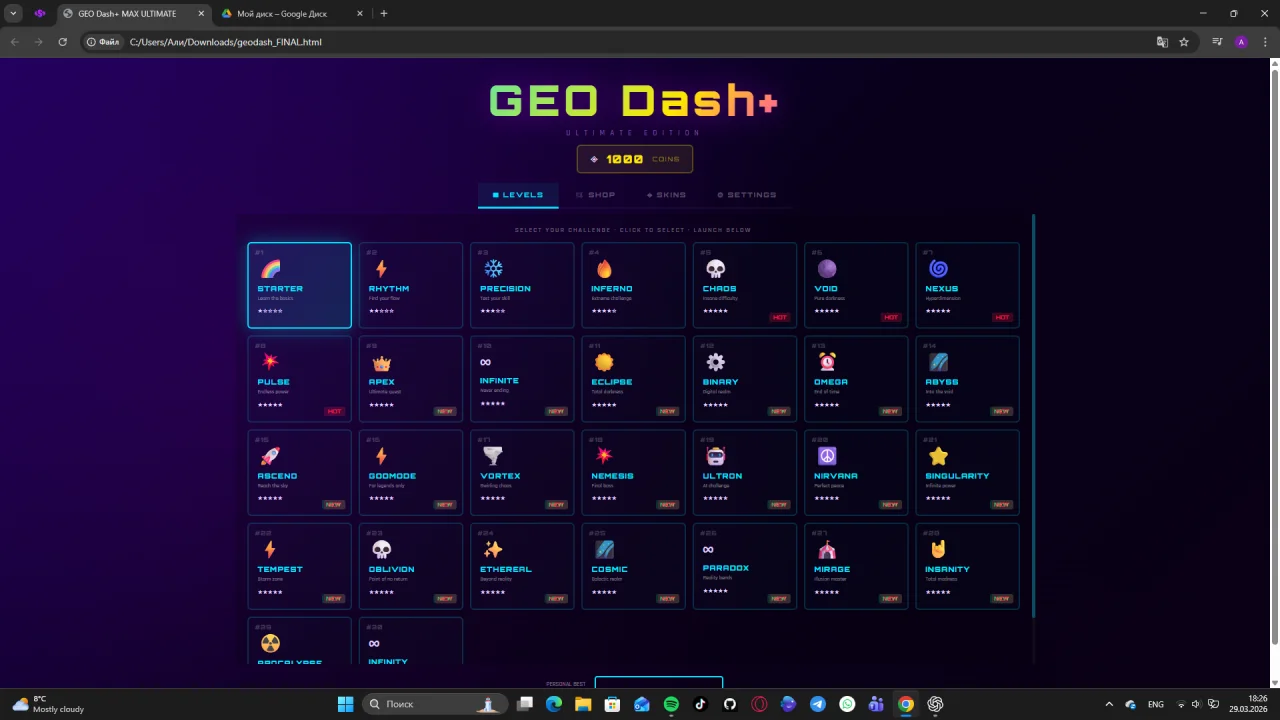
Task: Open Telegram from the taskbar
Action: 818,704
